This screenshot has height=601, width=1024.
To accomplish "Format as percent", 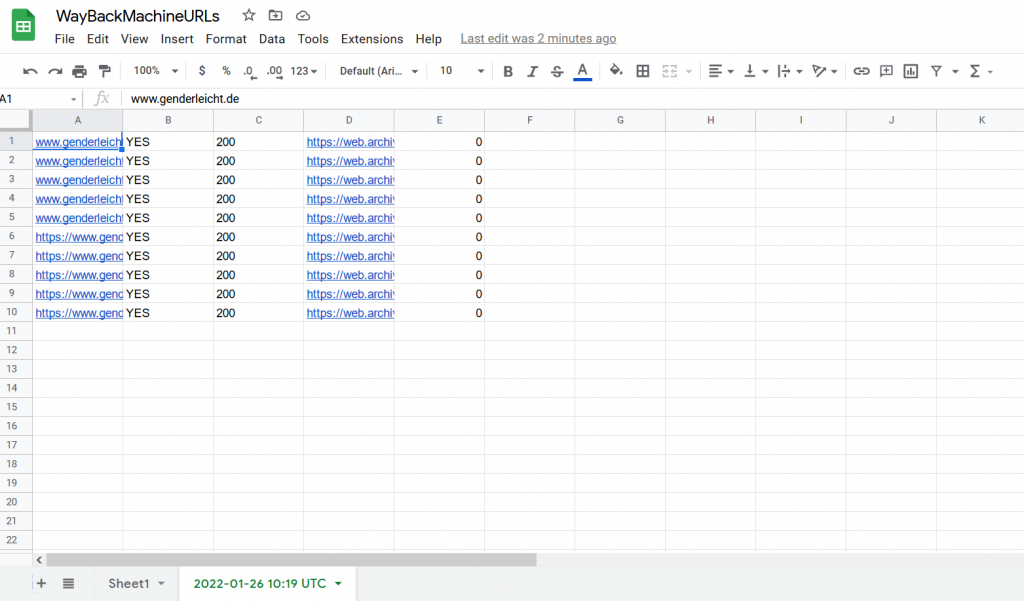I will coord(226,71).
